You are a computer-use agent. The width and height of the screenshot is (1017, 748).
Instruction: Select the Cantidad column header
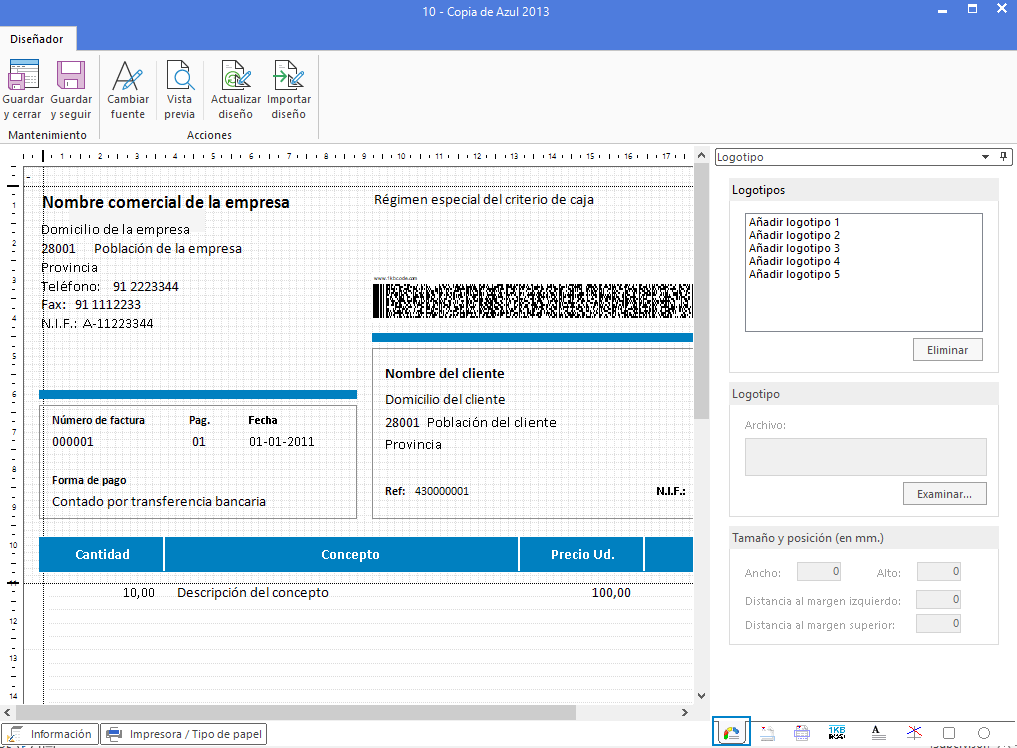click(102, 555)
